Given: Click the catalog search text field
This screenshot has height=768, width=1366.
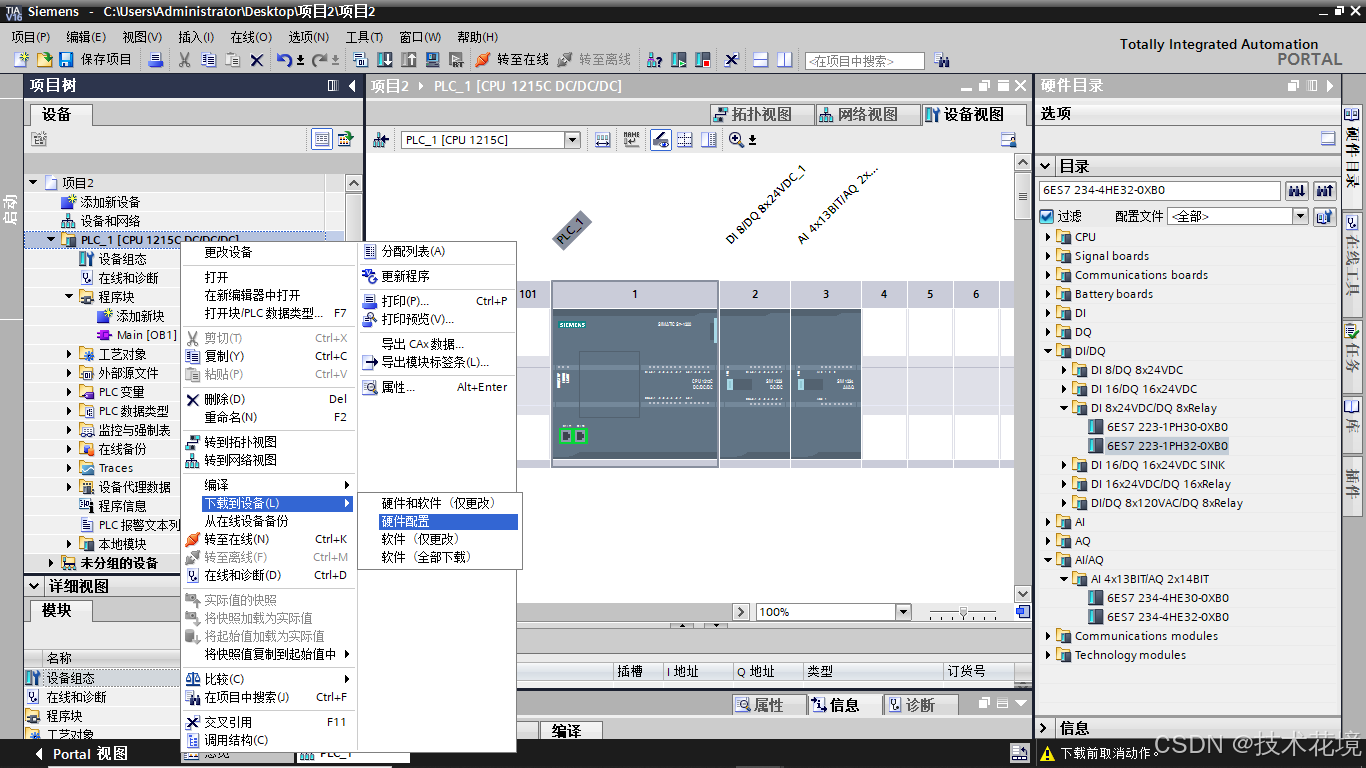Looking at the screenshot, I should tap(1160, 190).
